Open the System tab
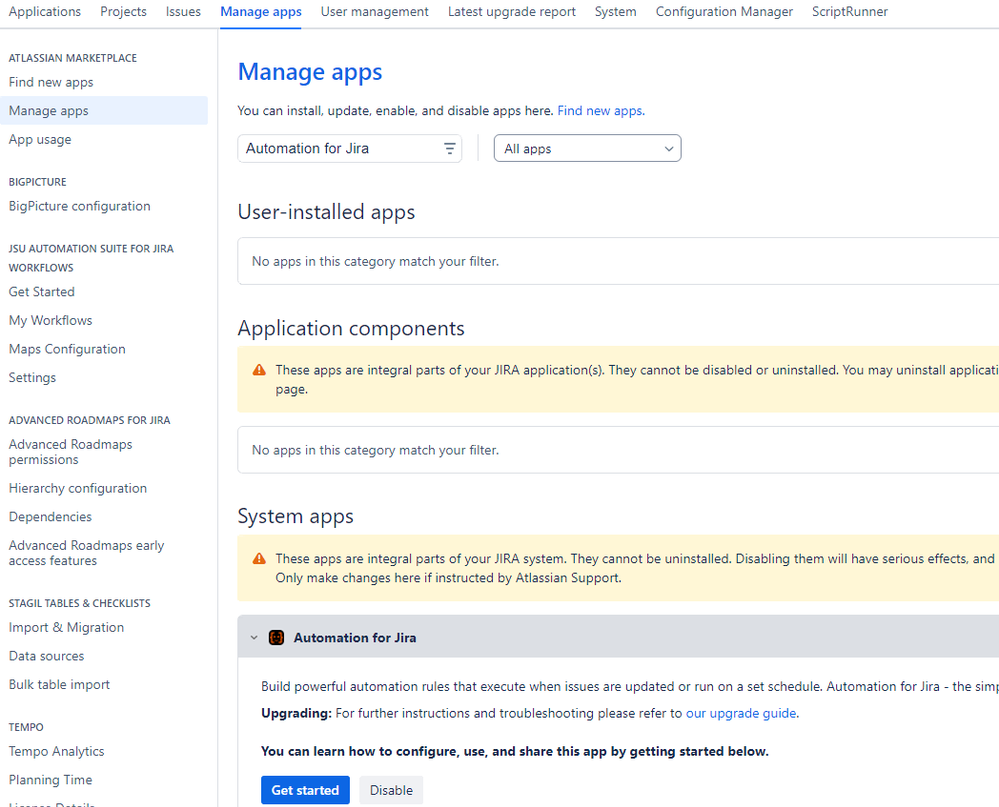 pos(615,11)
